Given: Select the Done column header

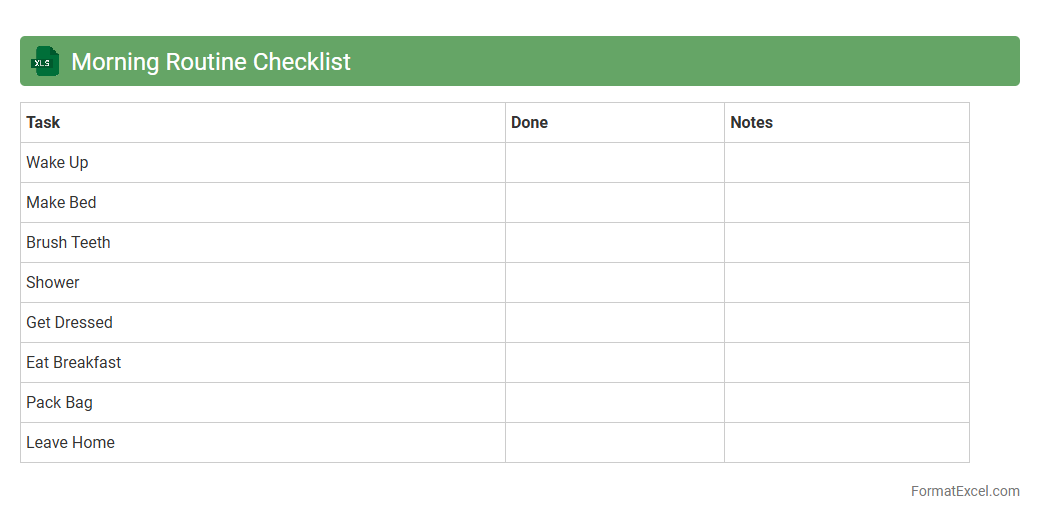Looking at the screenshot, I should coord(529,123).
